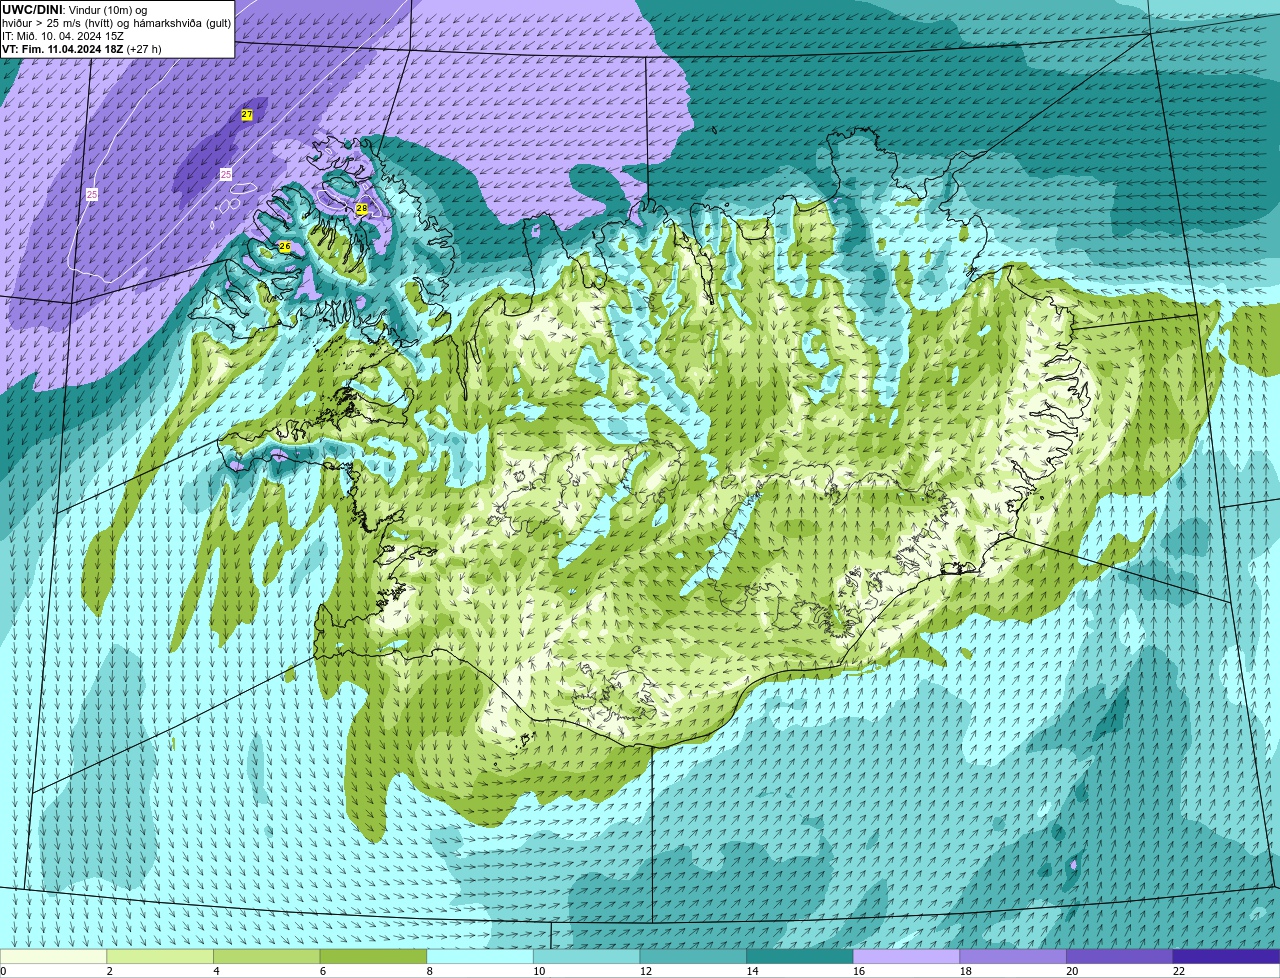Pick the 2–4 m/s light yellow-green swatch
This screenshot has height=978, width=1280.
[160, 956]
